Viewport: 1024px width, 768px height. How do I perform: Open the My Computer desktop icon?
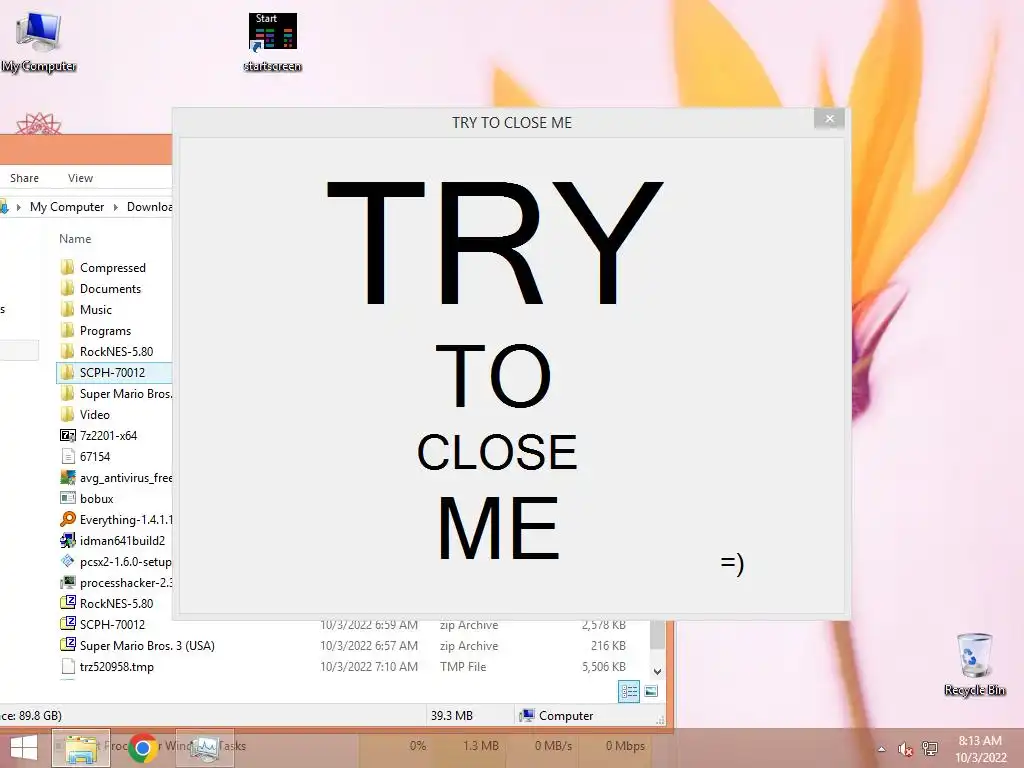tap(39, 40)
